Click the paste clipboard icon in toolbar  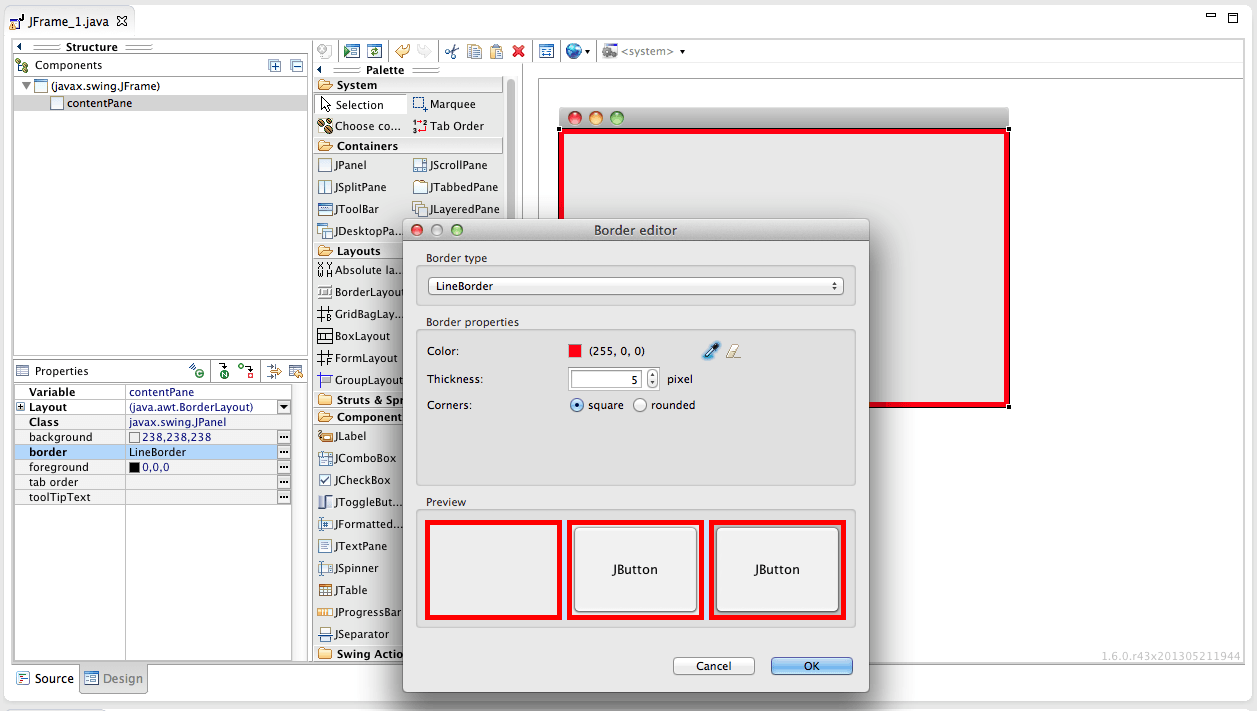[x=496, y=51]
